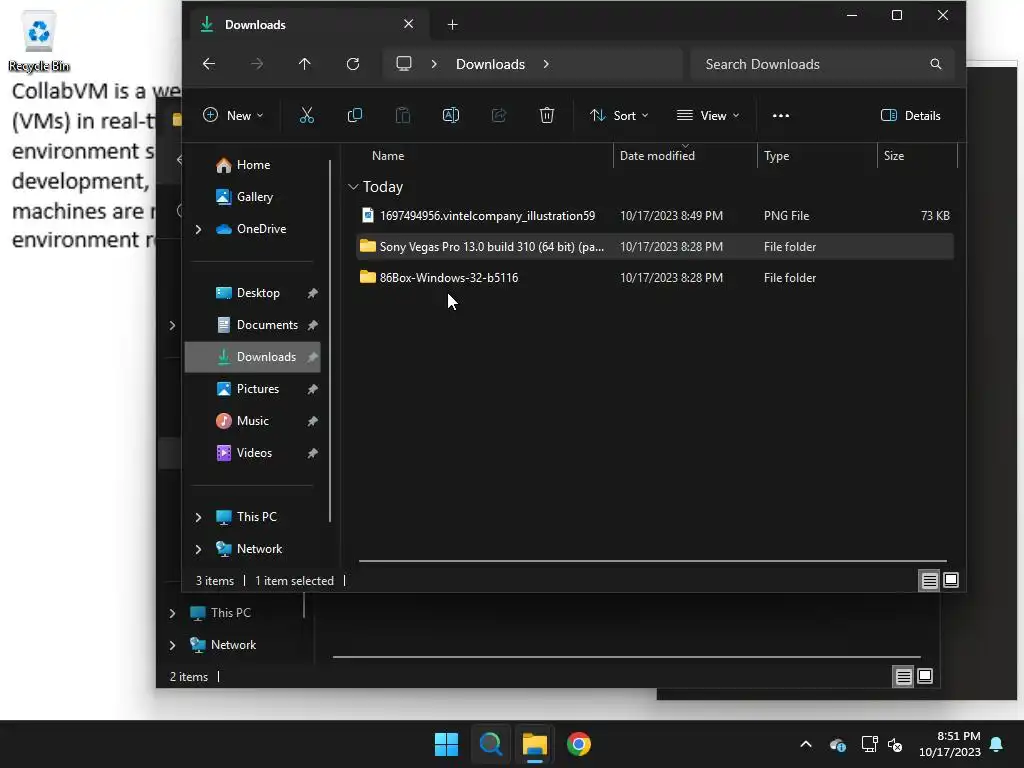This screenshot has width=1024, height=768.
Task: Sort by Size column header
Action: pos(917,156)
